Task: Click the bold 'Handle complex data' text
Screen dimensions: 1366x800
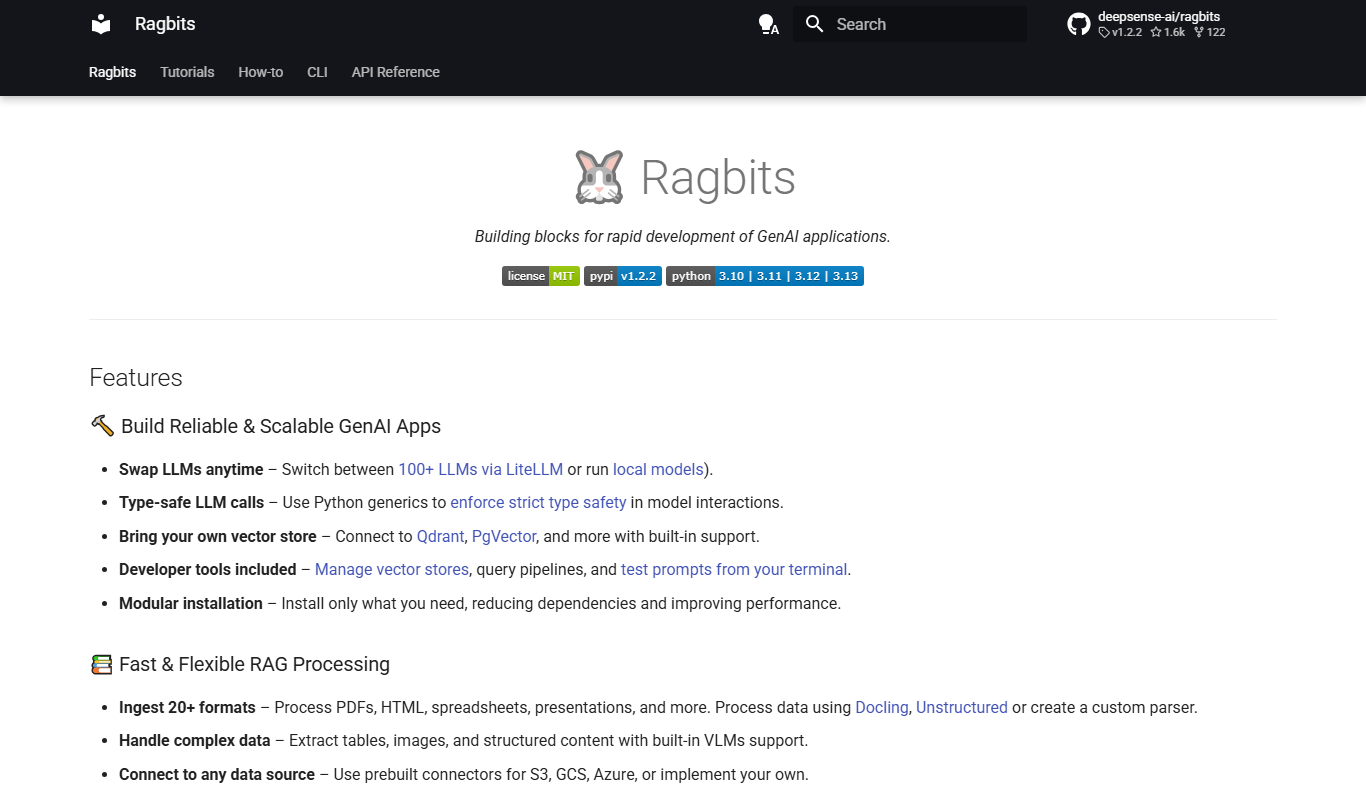Action: click(195, 740)
